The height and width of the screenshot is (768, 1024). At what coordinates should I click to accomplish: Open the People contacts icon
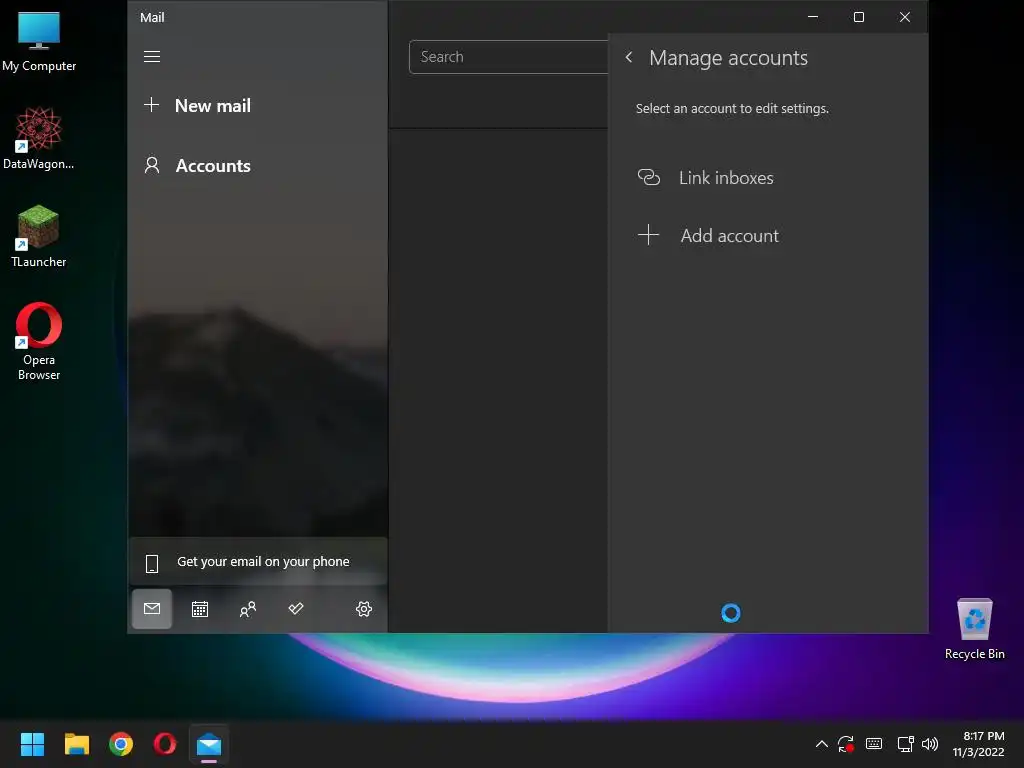tap(248, 609)
